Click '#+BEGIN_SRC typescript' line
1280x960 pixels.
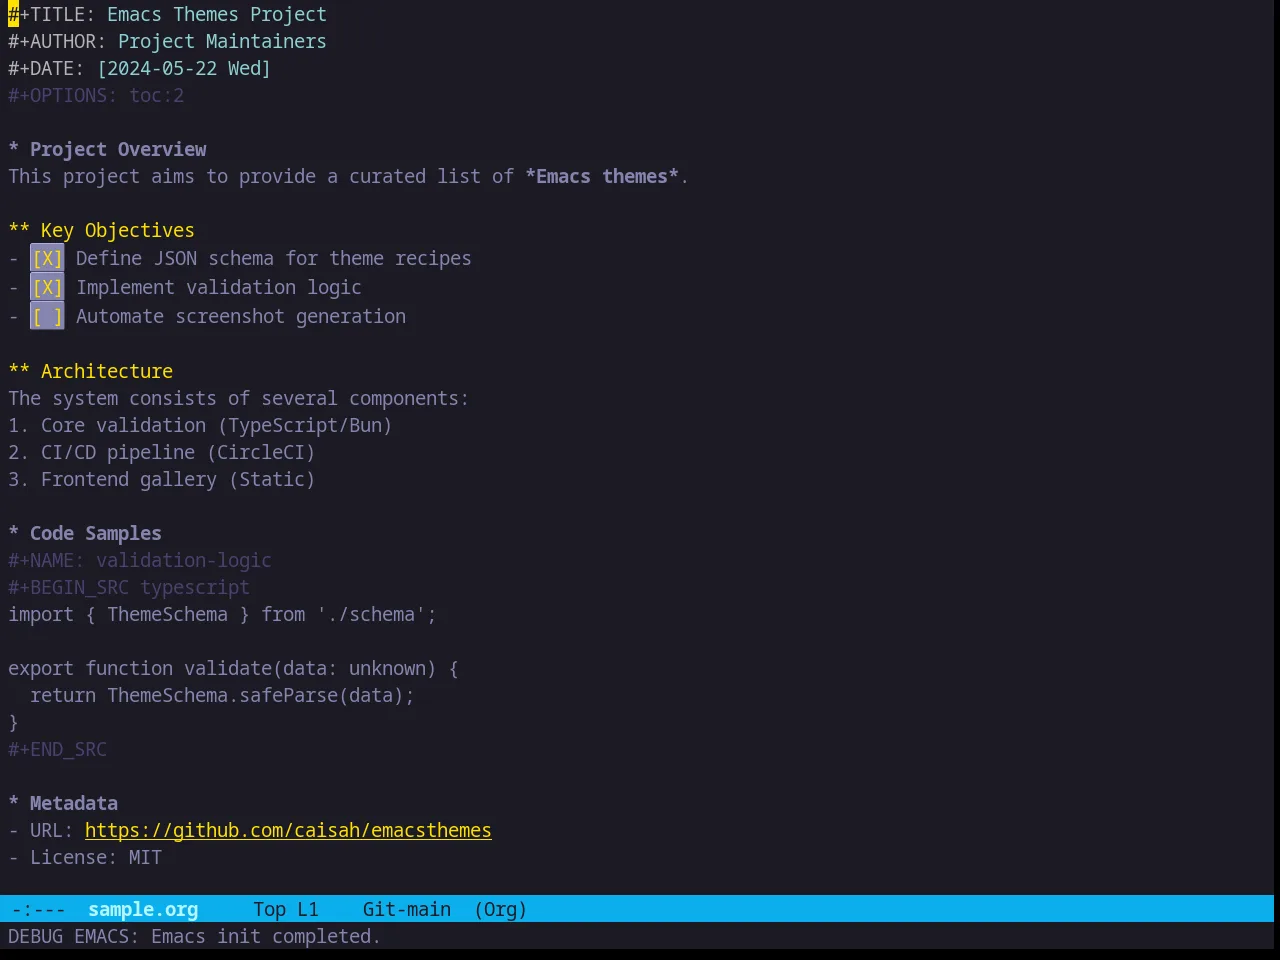click(129, 588)
